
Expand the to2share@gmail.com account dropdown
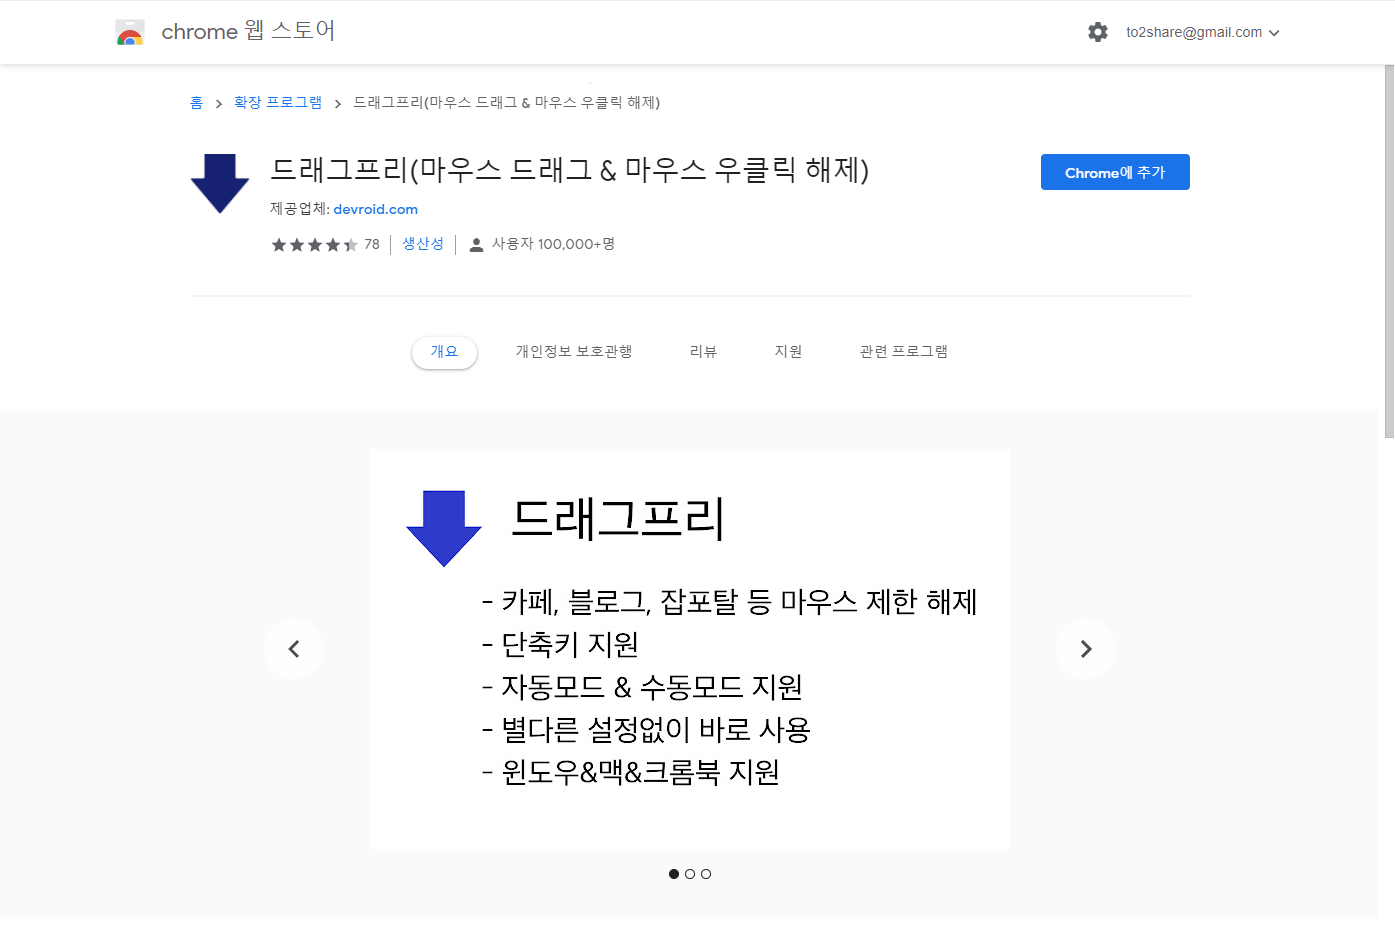coord(1203,32)
